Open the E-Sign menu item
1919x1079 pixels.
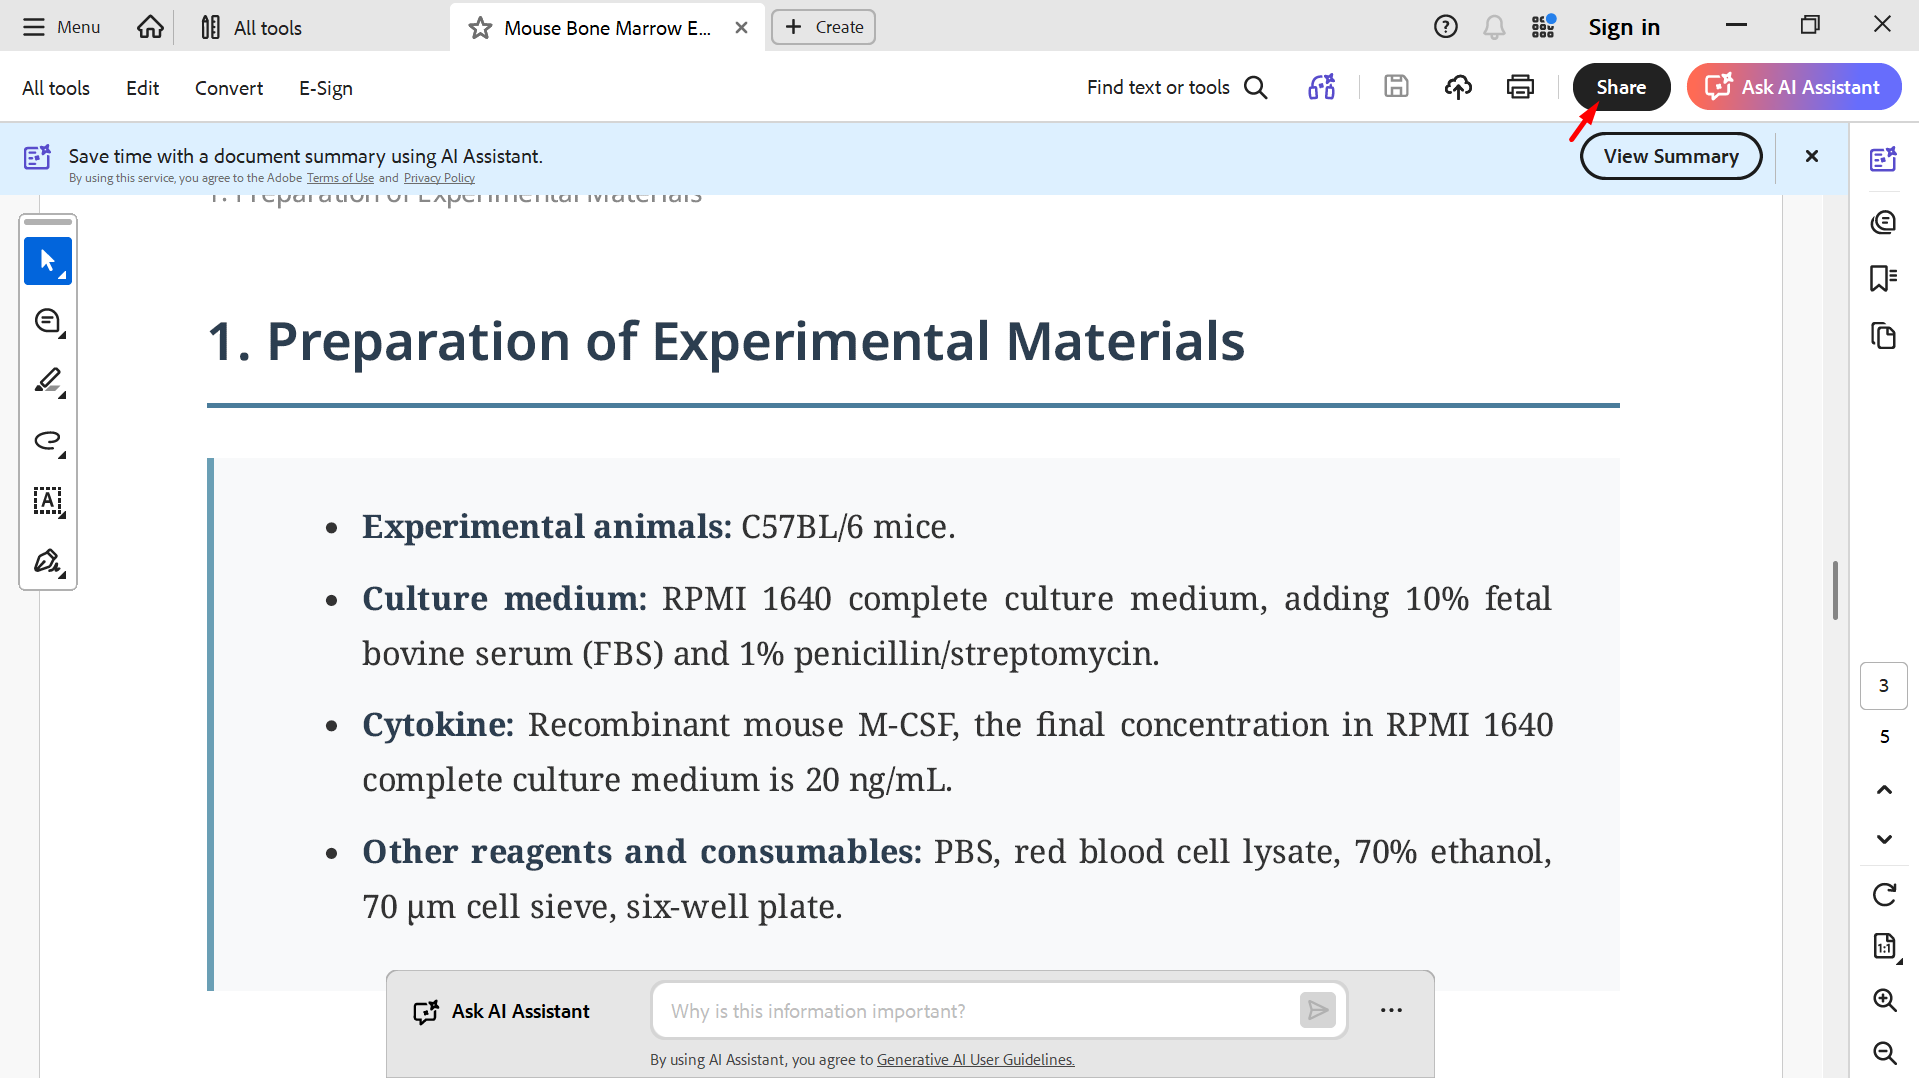pos(326,88)
